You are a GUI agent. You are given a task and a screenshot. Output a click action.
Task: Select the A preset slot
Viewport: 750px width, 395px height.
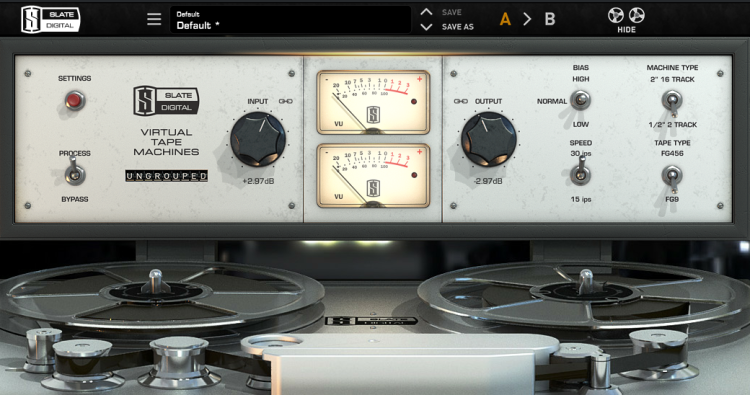pyautogui.click(x=505, y=19)
